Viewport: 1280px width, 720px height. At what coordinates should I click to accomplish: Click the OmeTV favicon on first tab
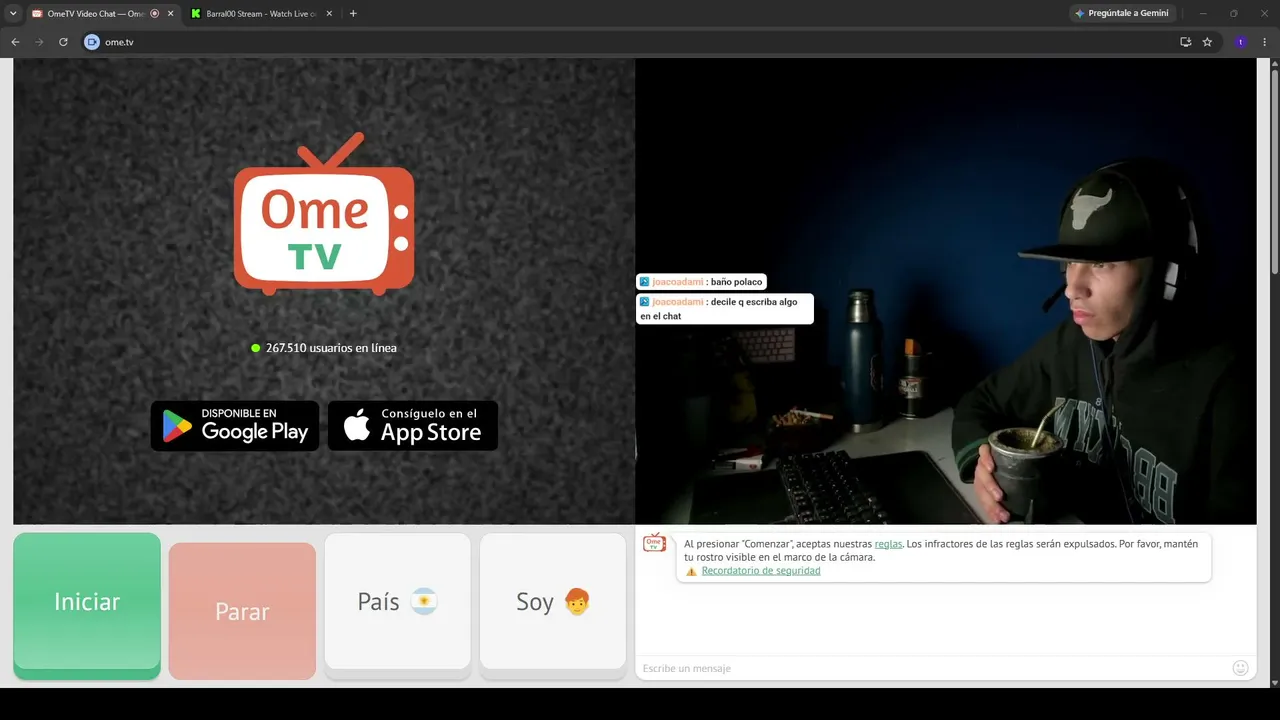[37, 14]
